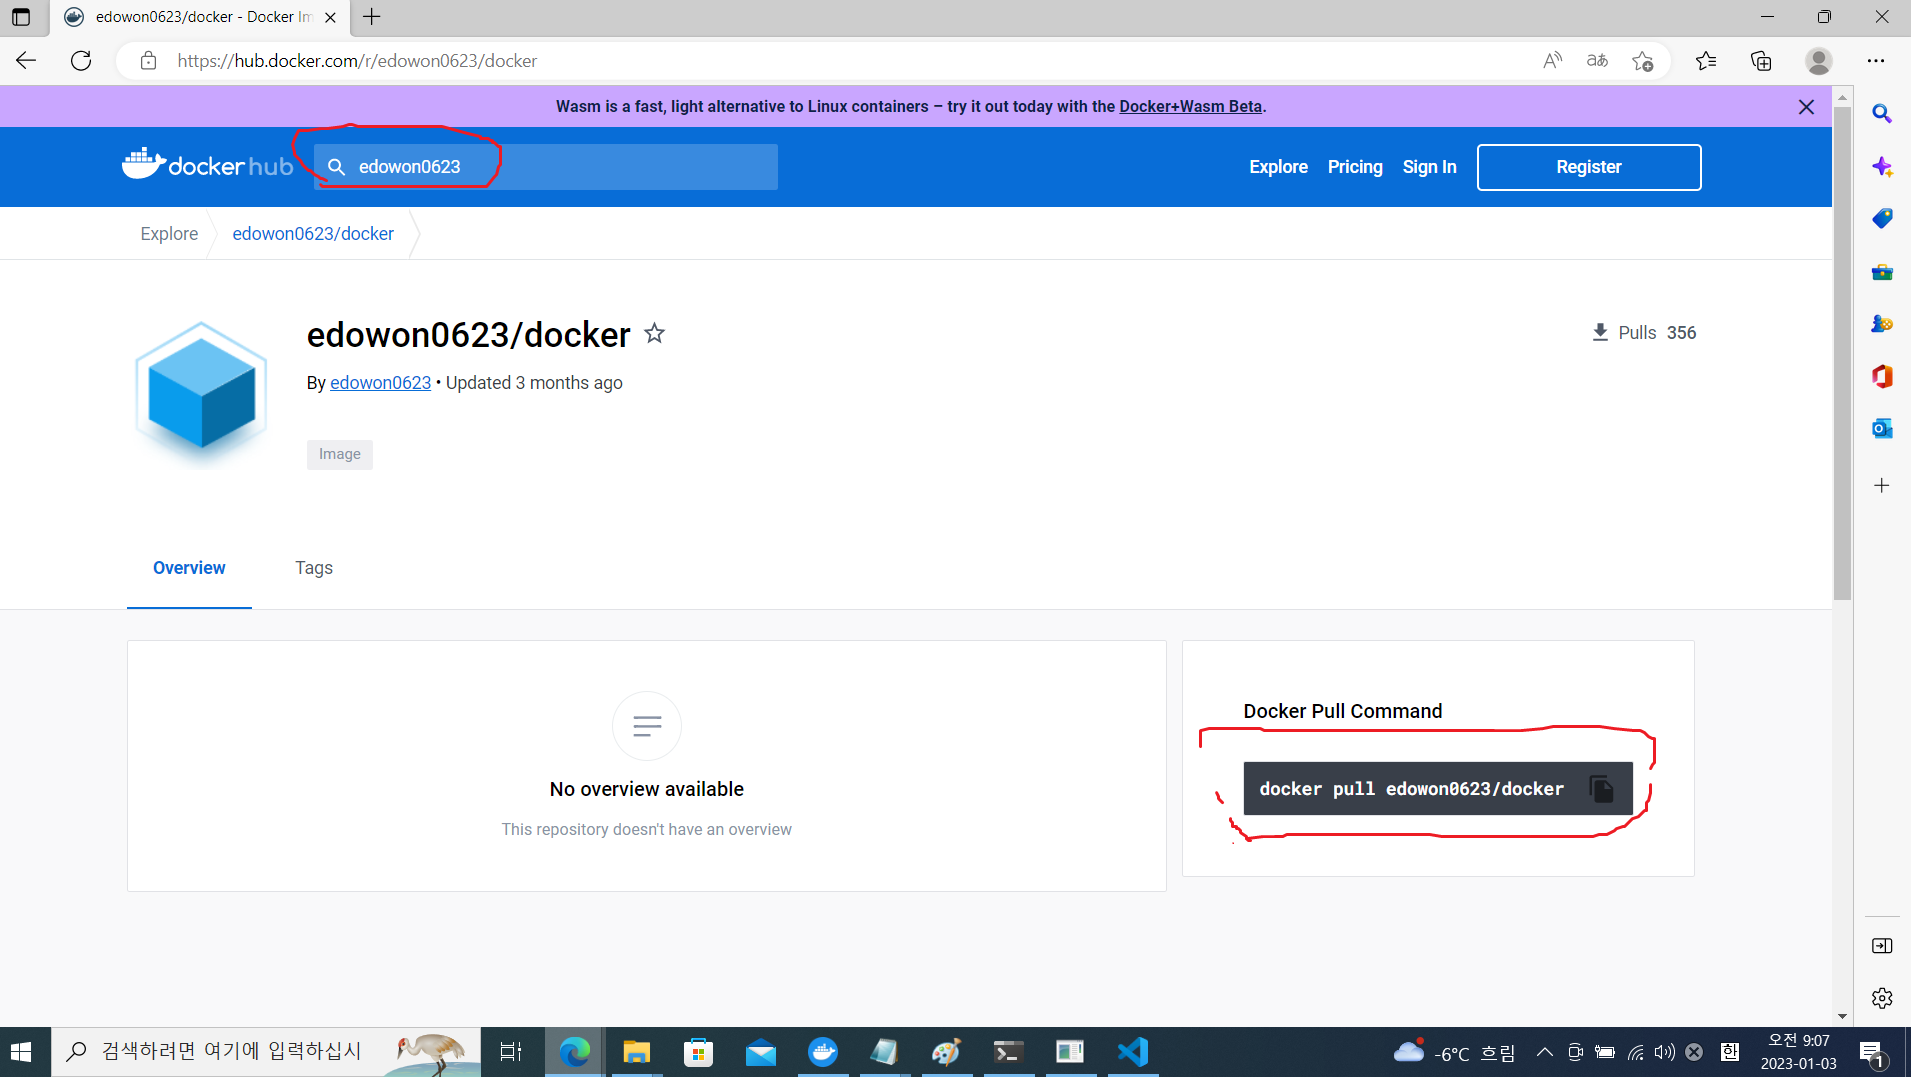Open a new browser tab
Image resolution: width=1911 pixels, height=1077 pixels.
click(x=371, y=17)
